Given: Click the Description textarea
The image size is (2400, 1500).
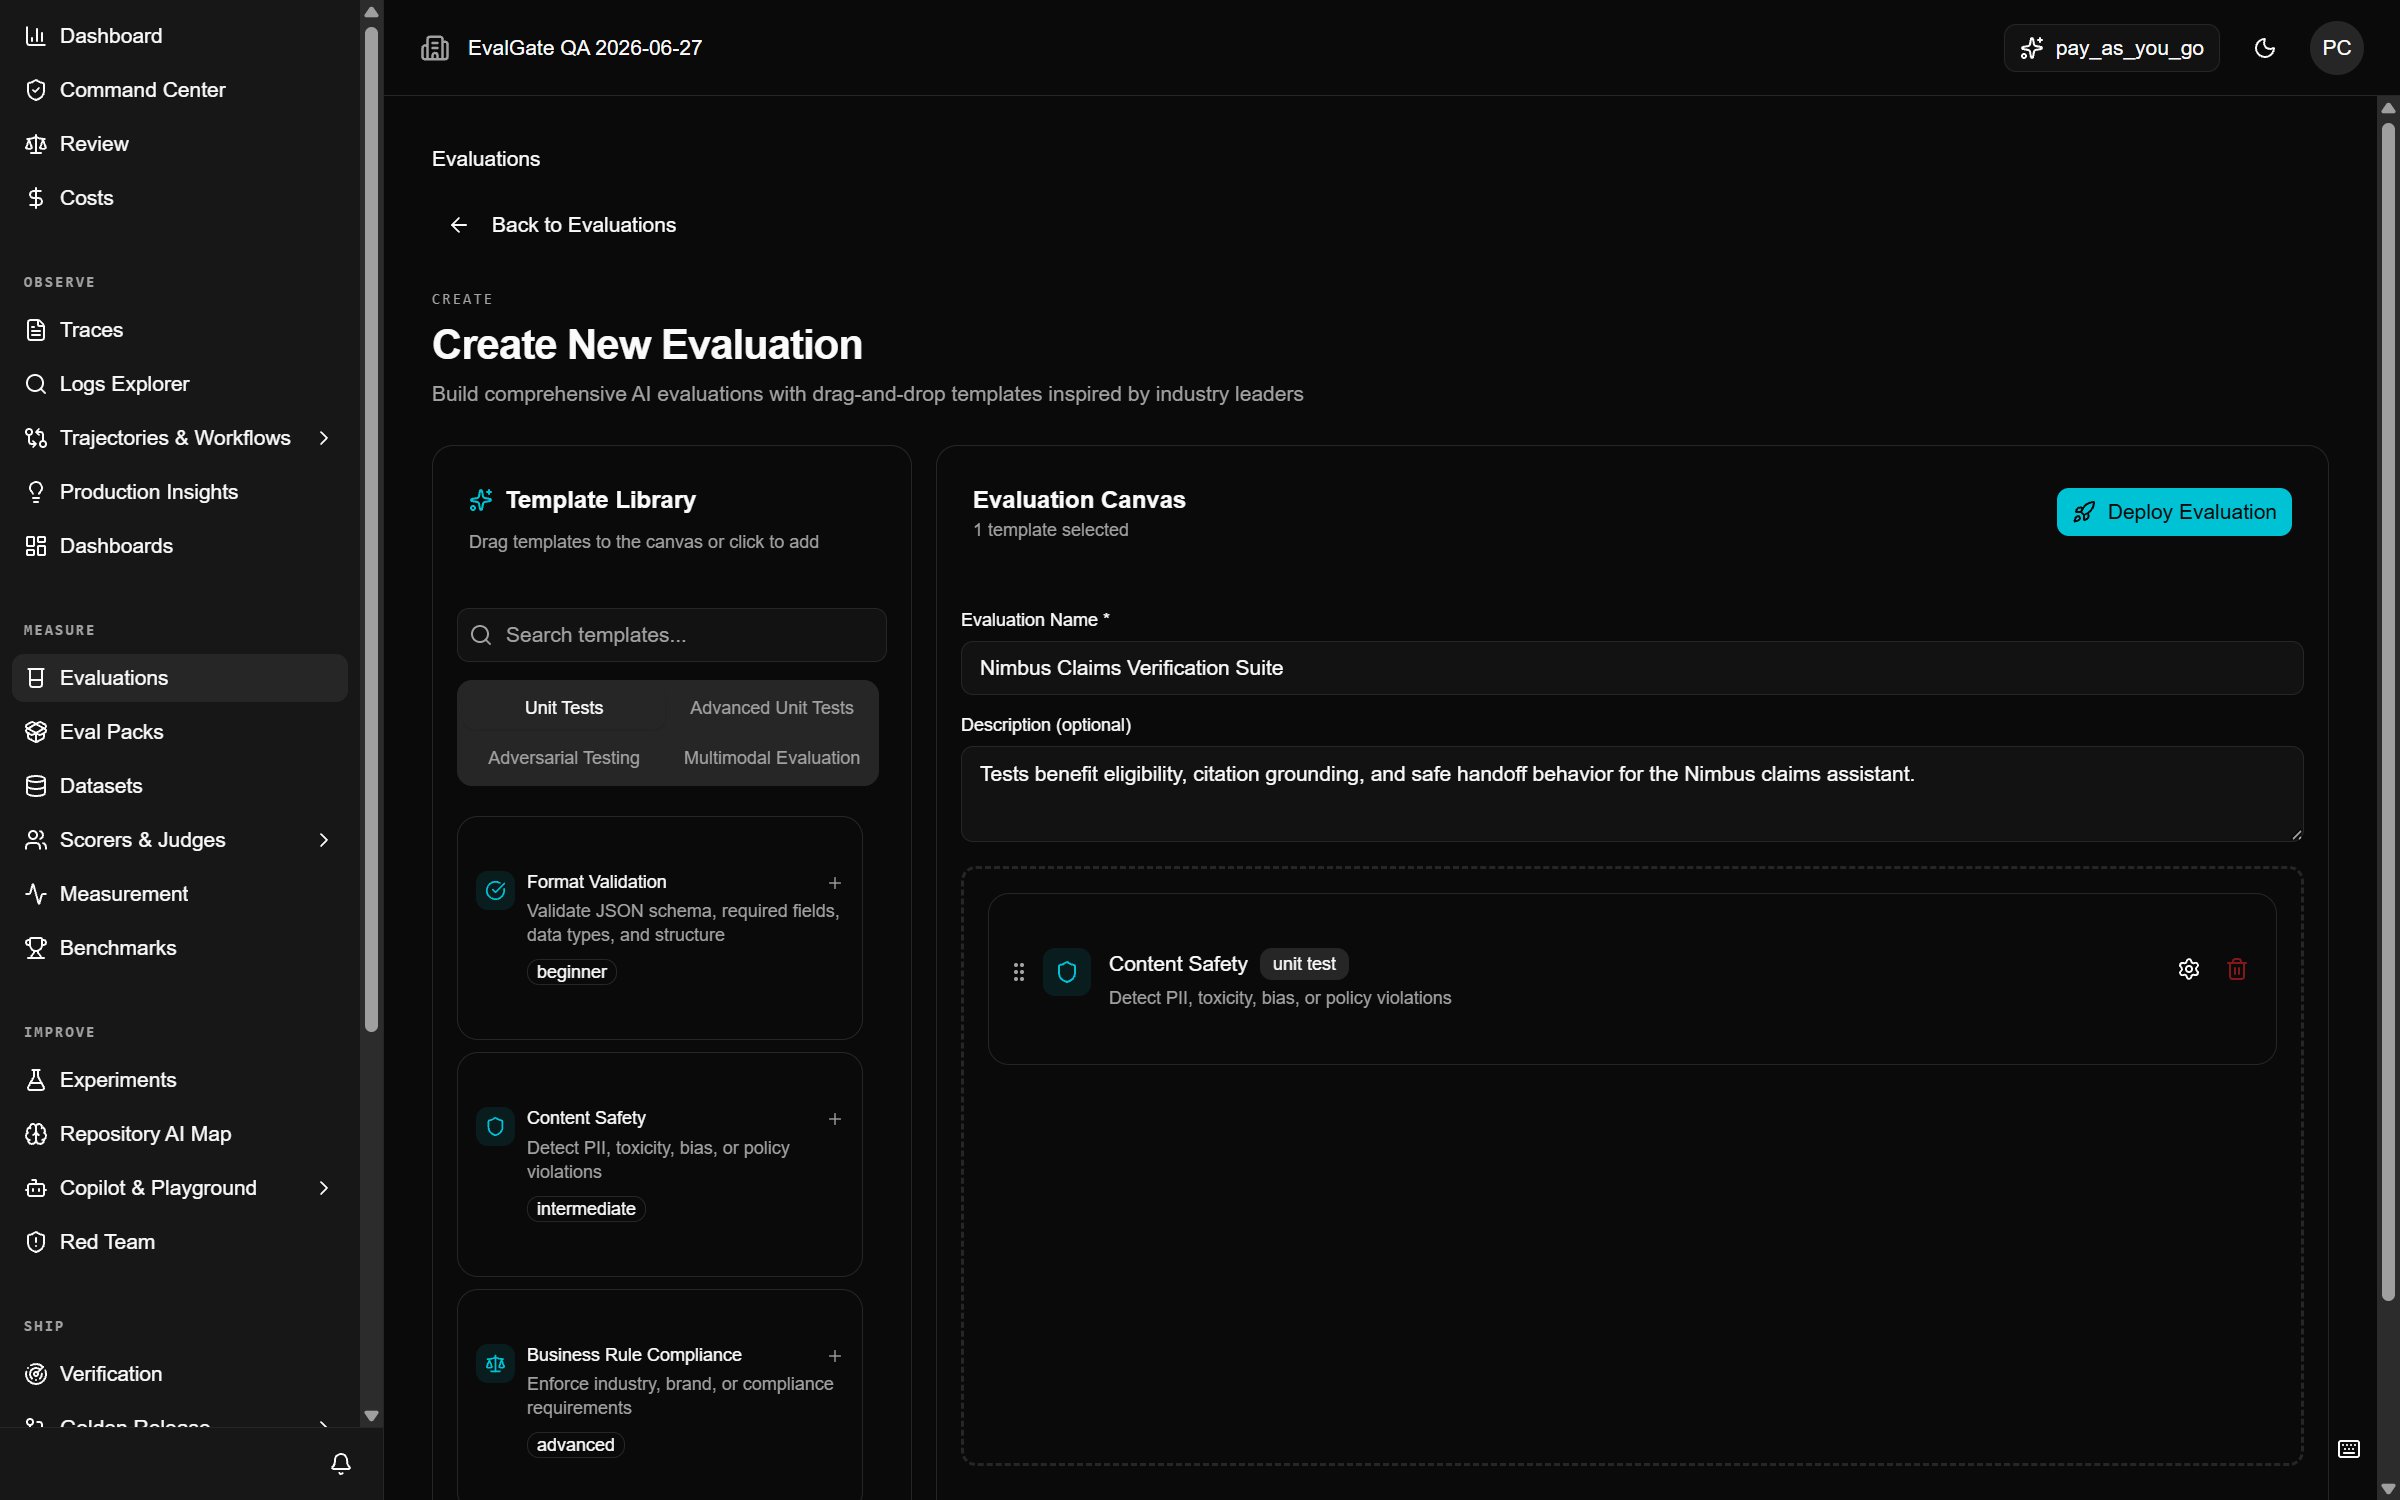Looking at the screenshot, I should point(1632,794).
